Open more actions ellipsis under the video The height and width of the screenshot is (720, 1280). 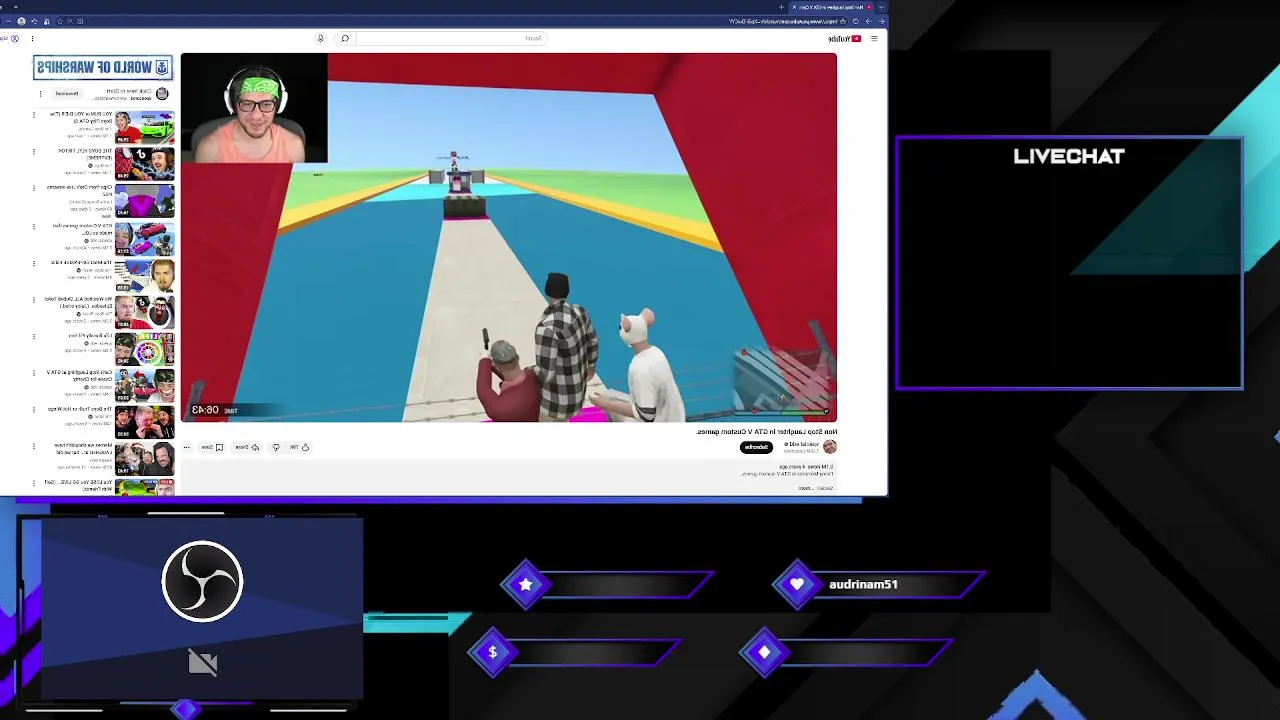[x=186, y=447]
